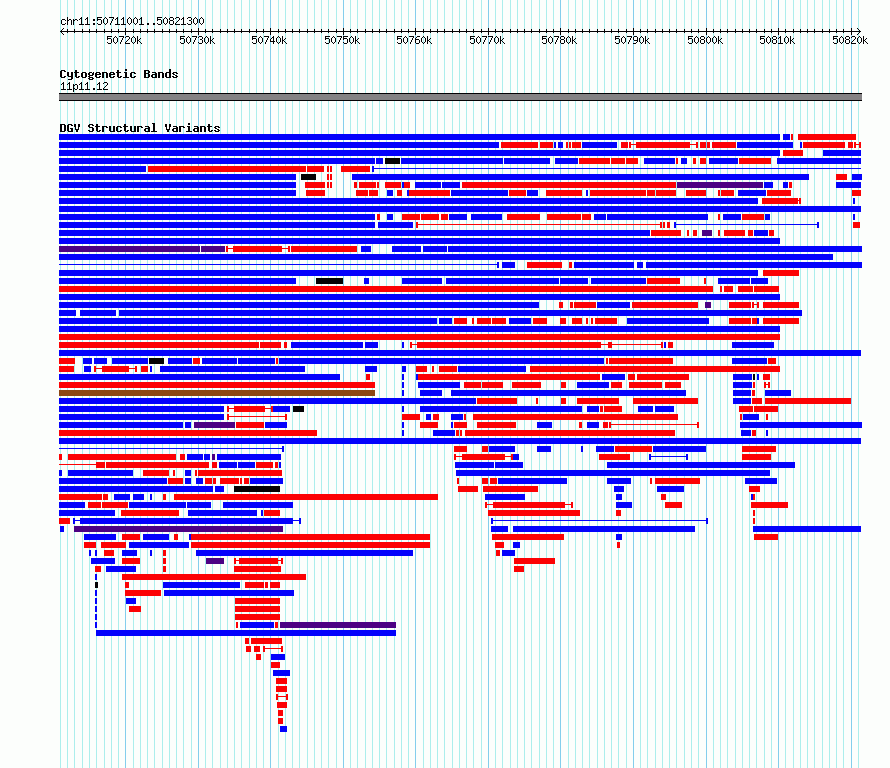The height and width of the screenshot is (768, 890).
Task: Click the 50730k ruler label
Action: click(197, 40)
